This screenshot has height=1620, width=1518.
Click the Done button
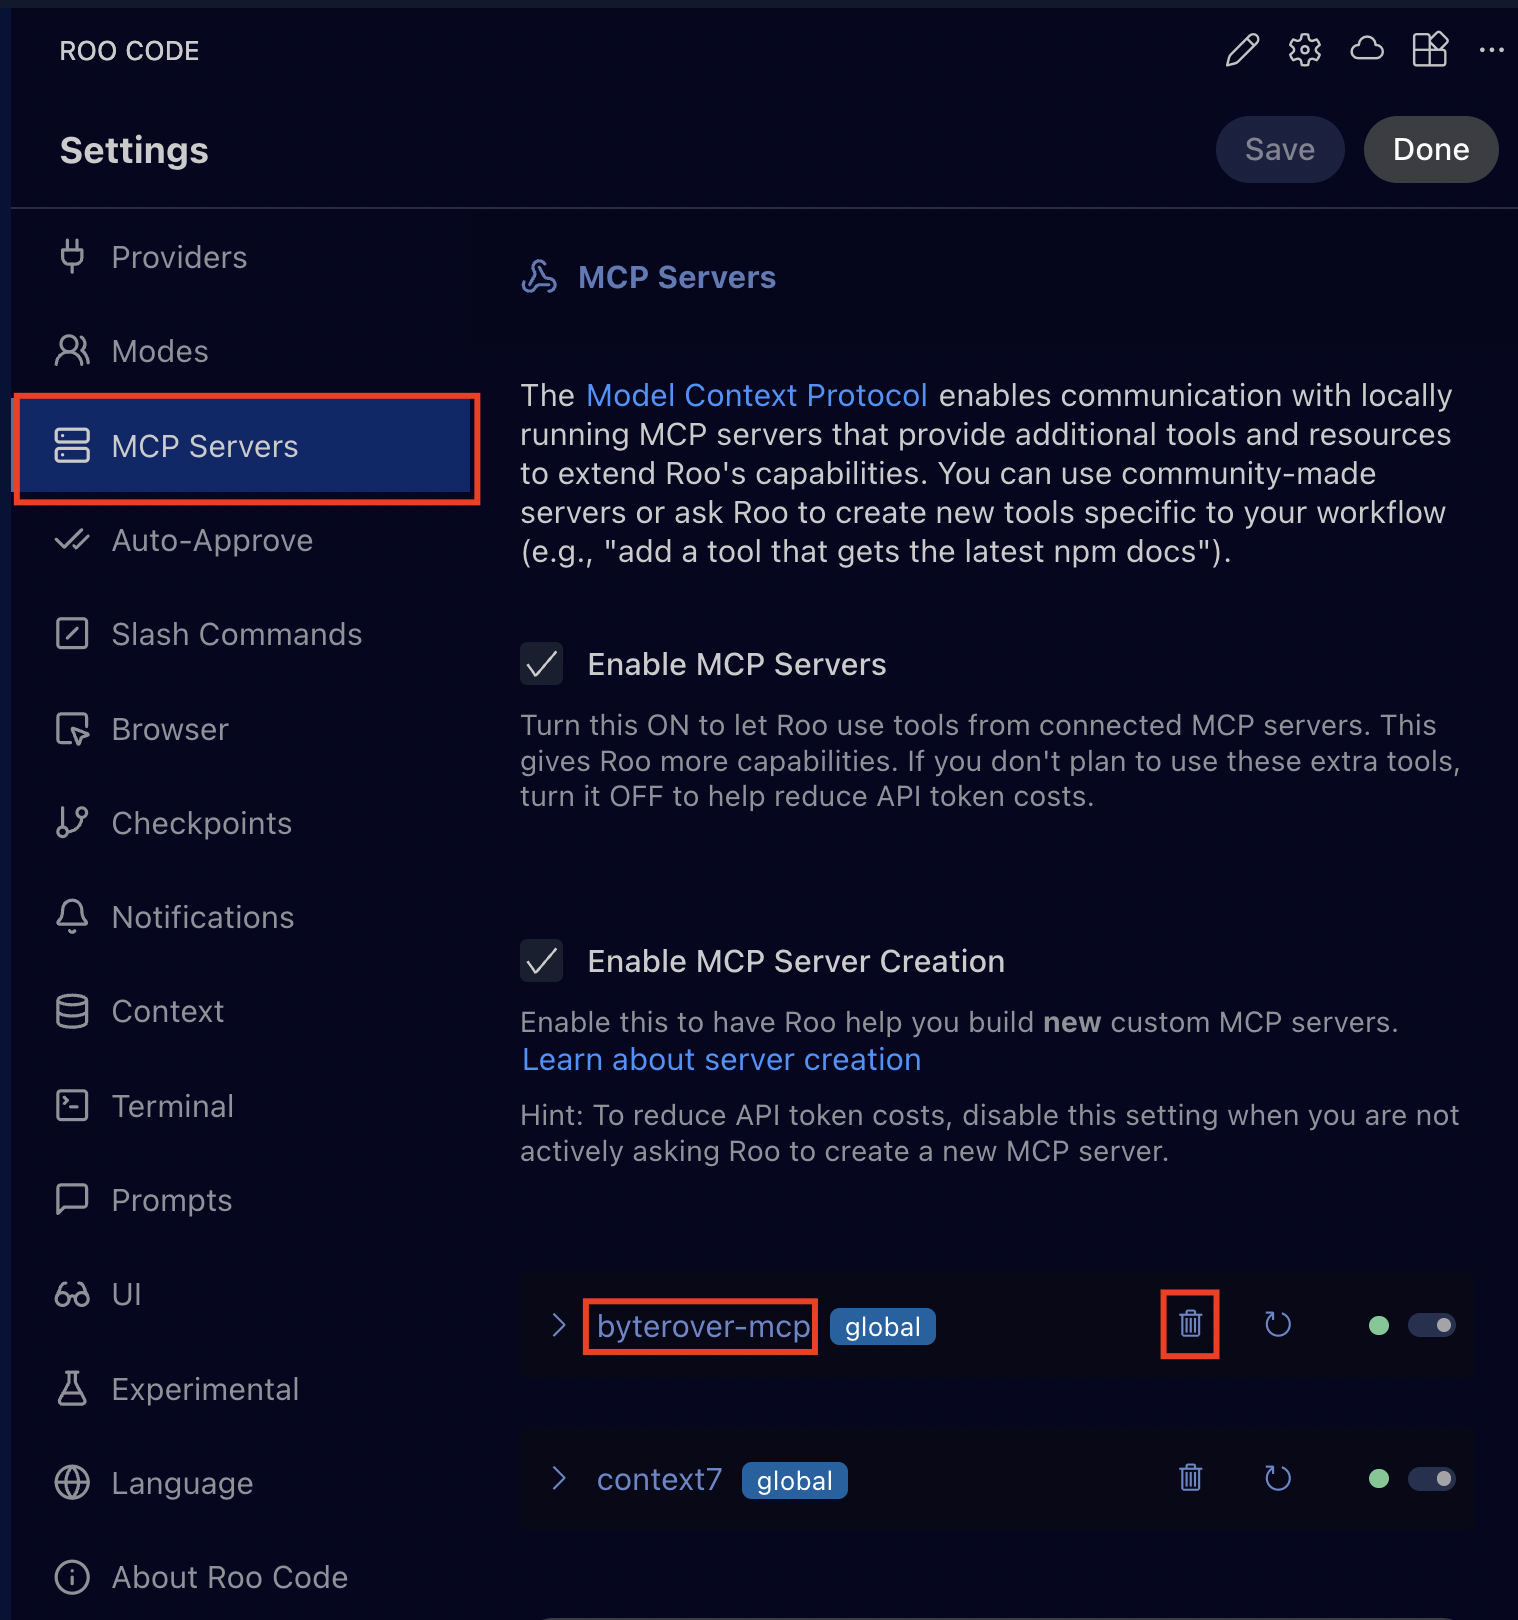(x=1431, y=149)
